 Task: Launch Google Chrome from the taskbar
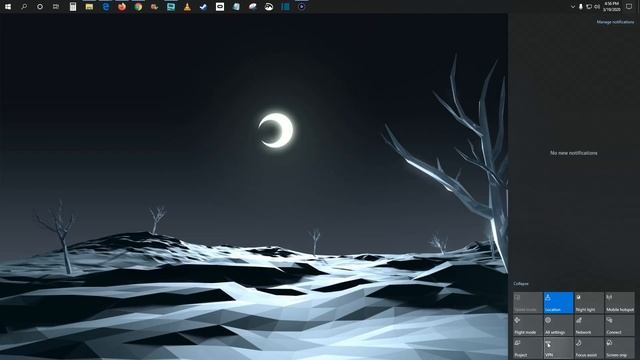(x=138, y=7)
